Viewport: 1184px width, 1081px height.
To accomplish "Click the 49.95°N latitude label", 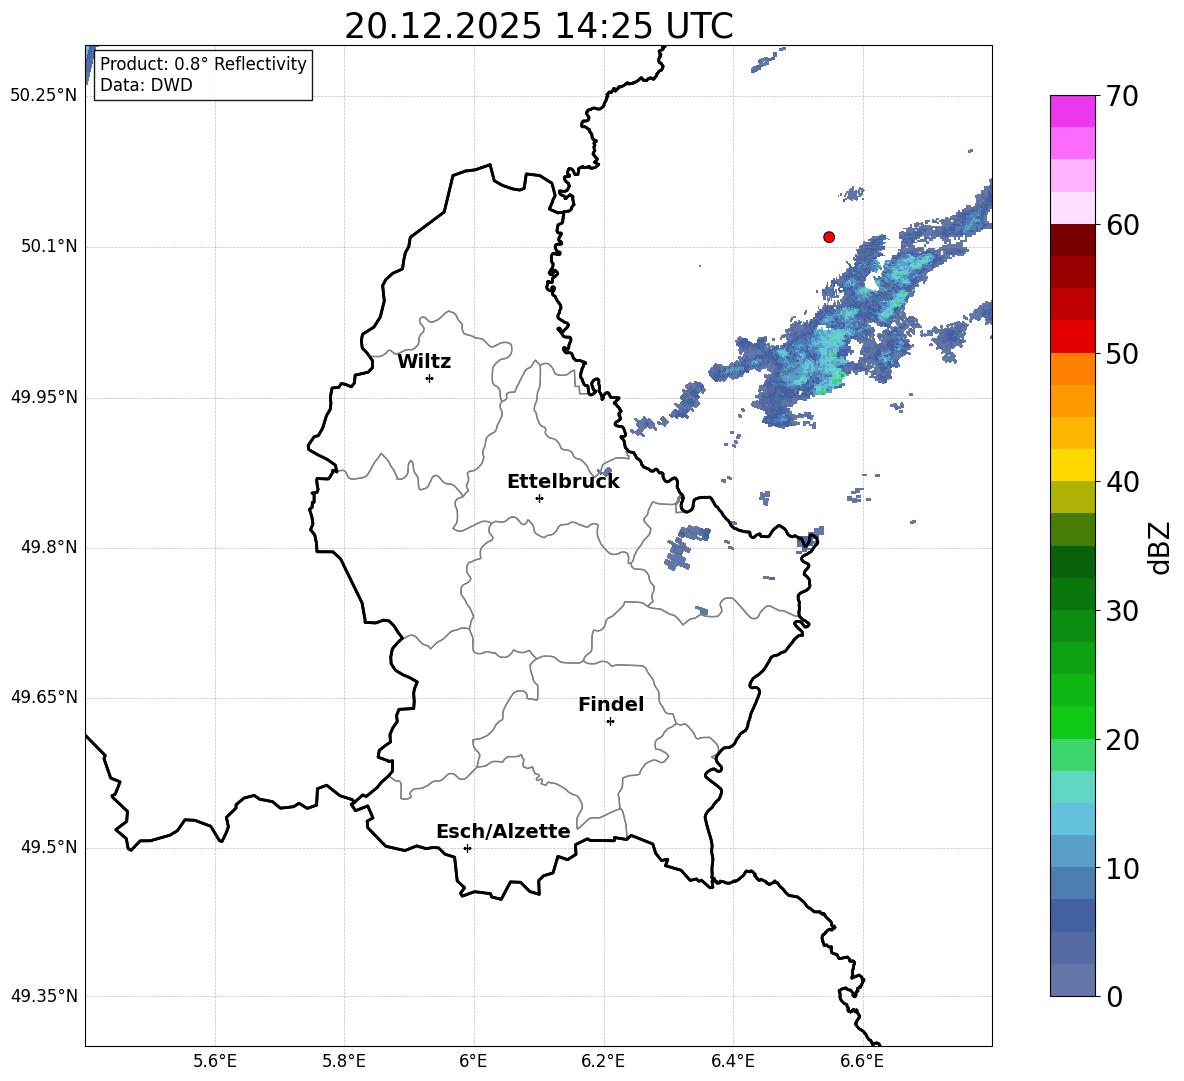I will pyautogui.click(x=44, y=397).
